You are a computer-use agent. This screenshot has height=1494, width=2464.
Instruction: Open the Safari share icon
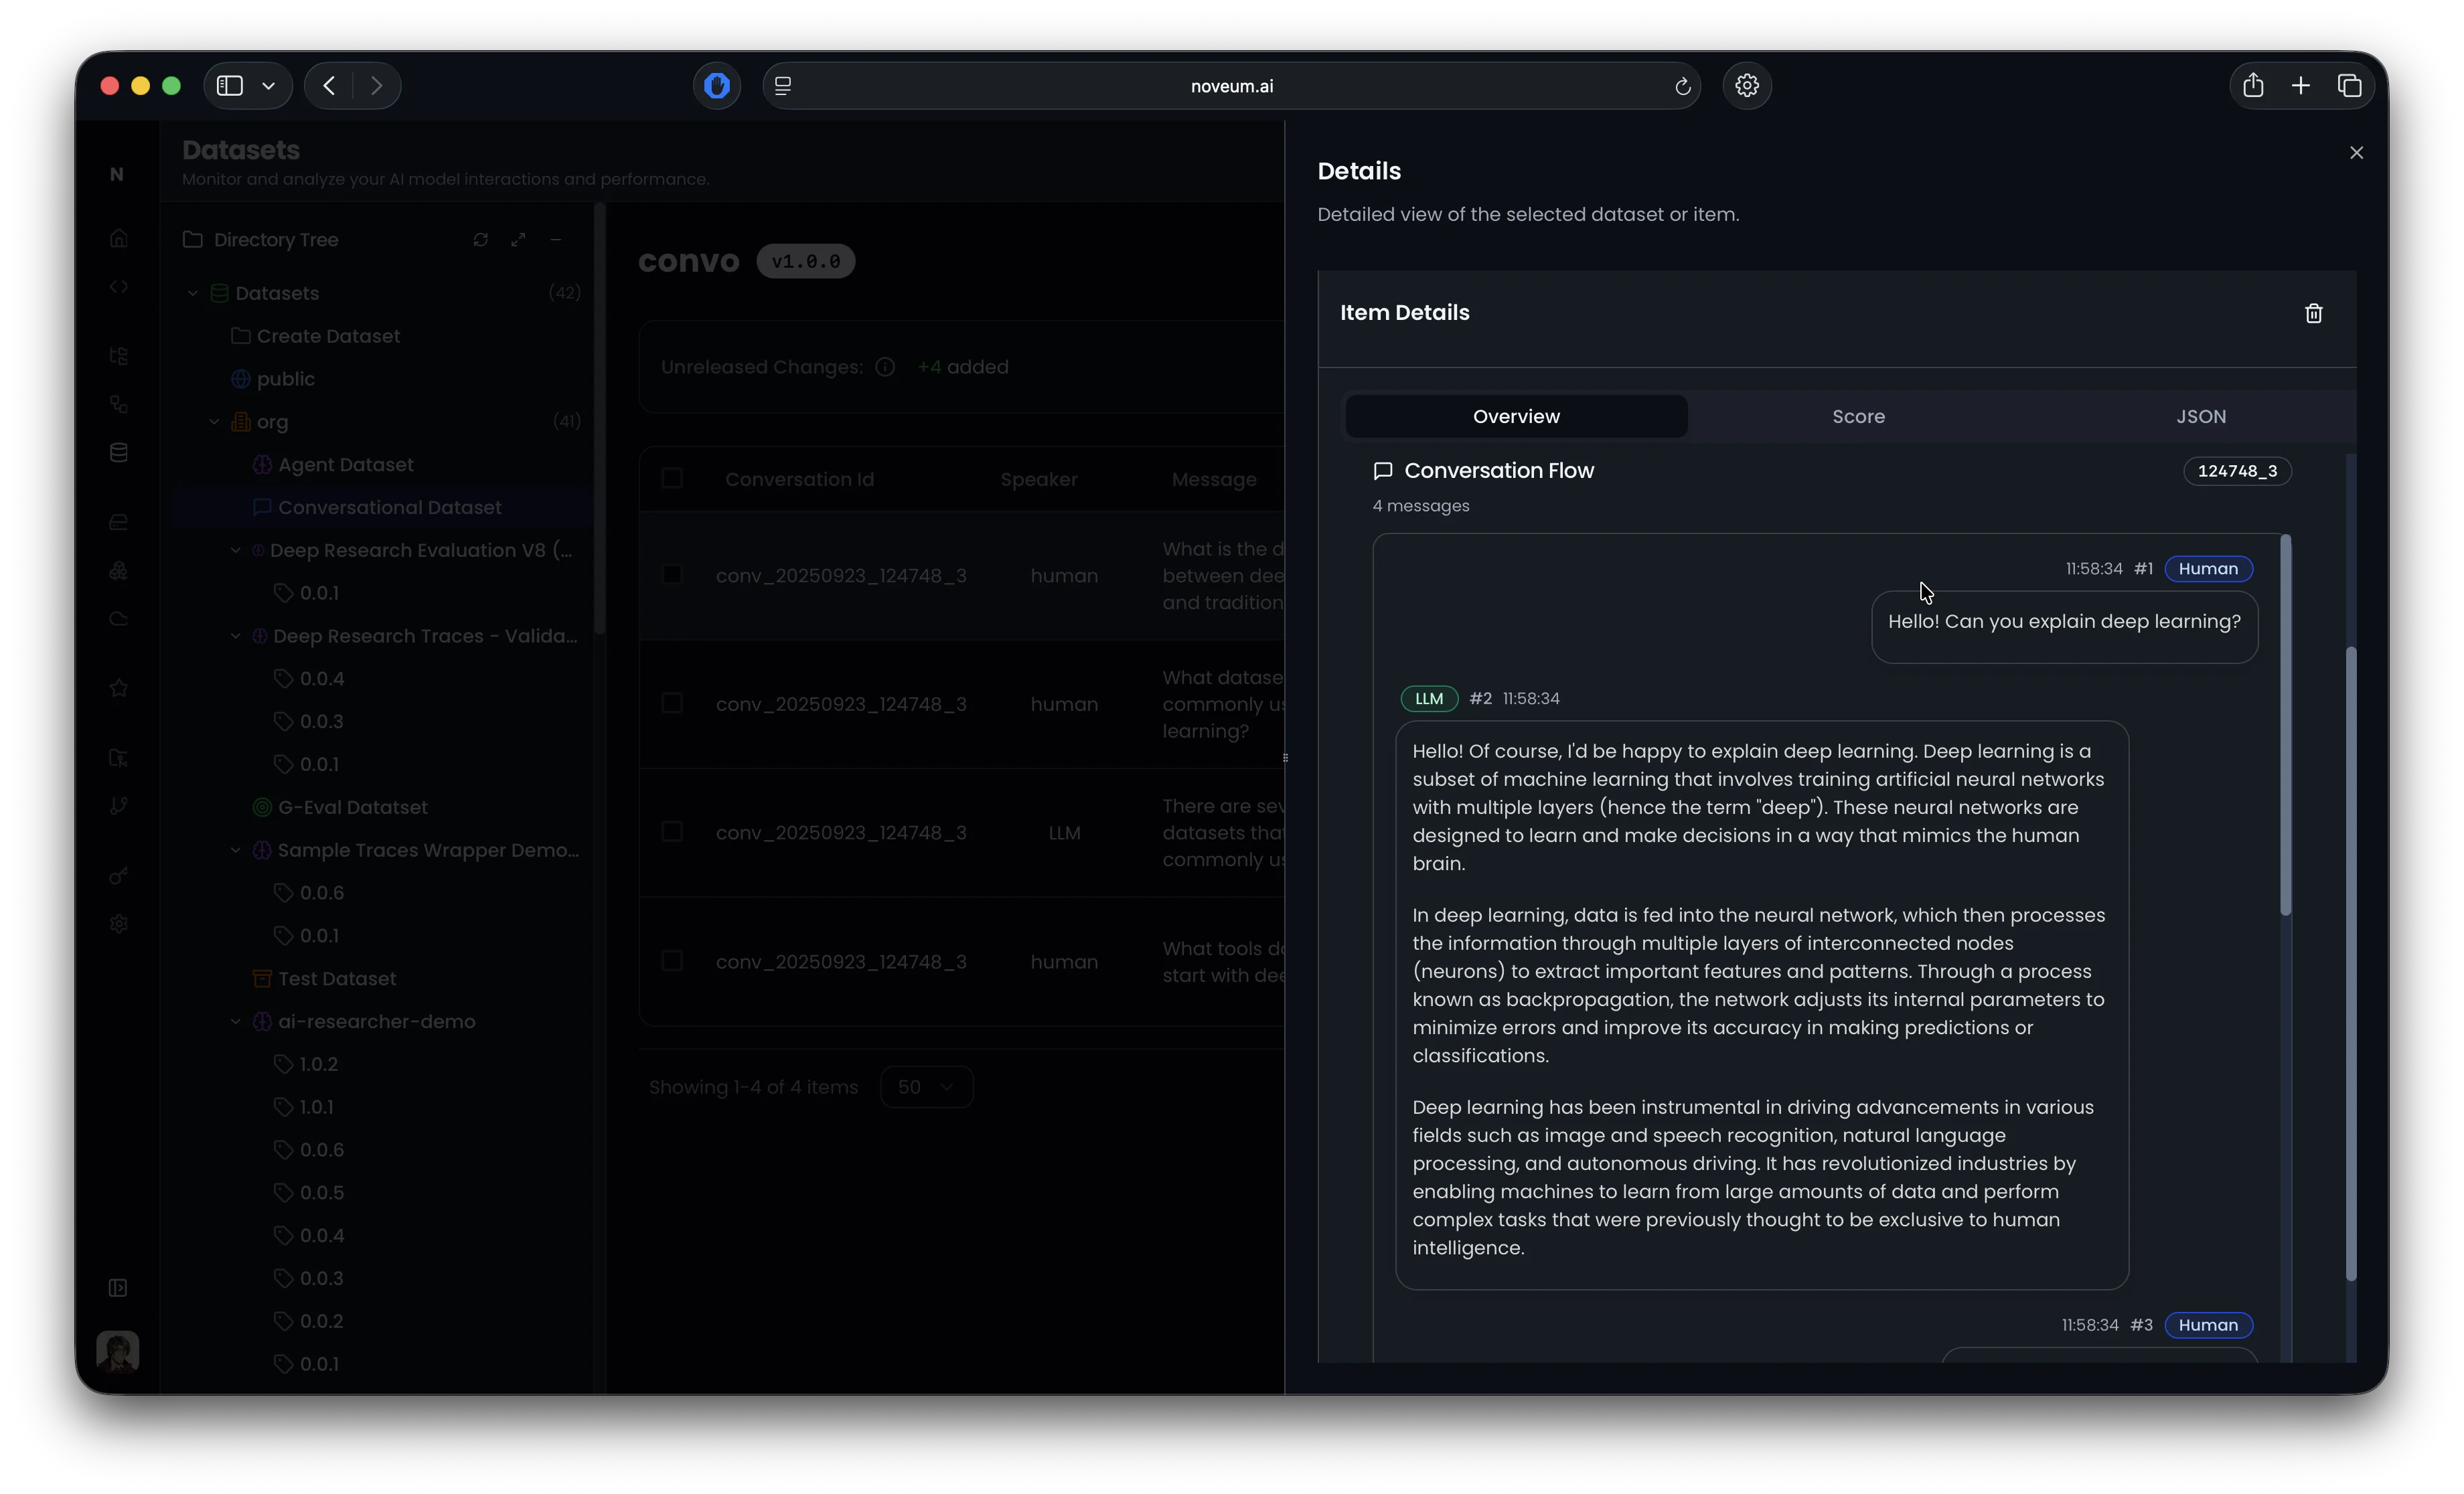2252,86
